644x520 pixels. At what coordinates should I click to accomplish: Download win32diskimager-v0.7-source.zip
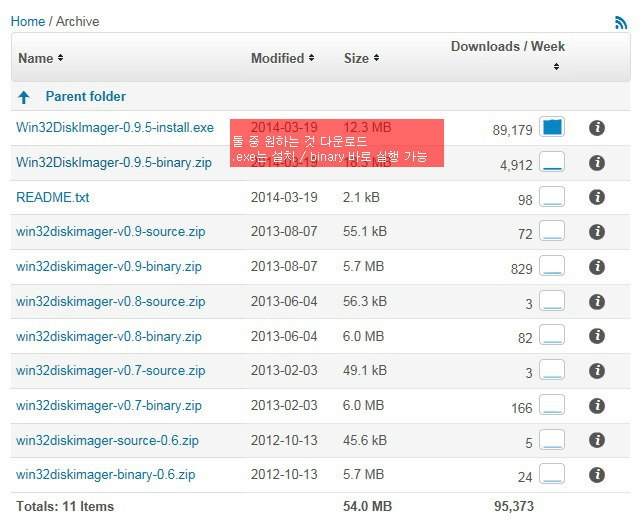pos(110,370)
